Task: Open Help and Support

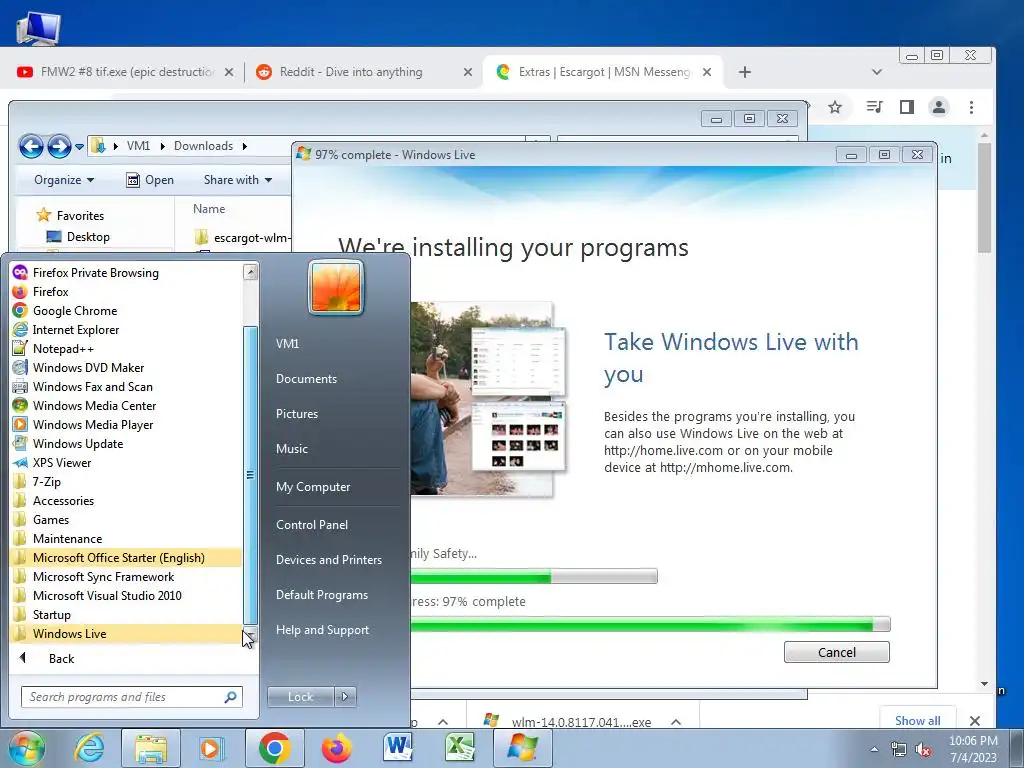Action: 322,630
